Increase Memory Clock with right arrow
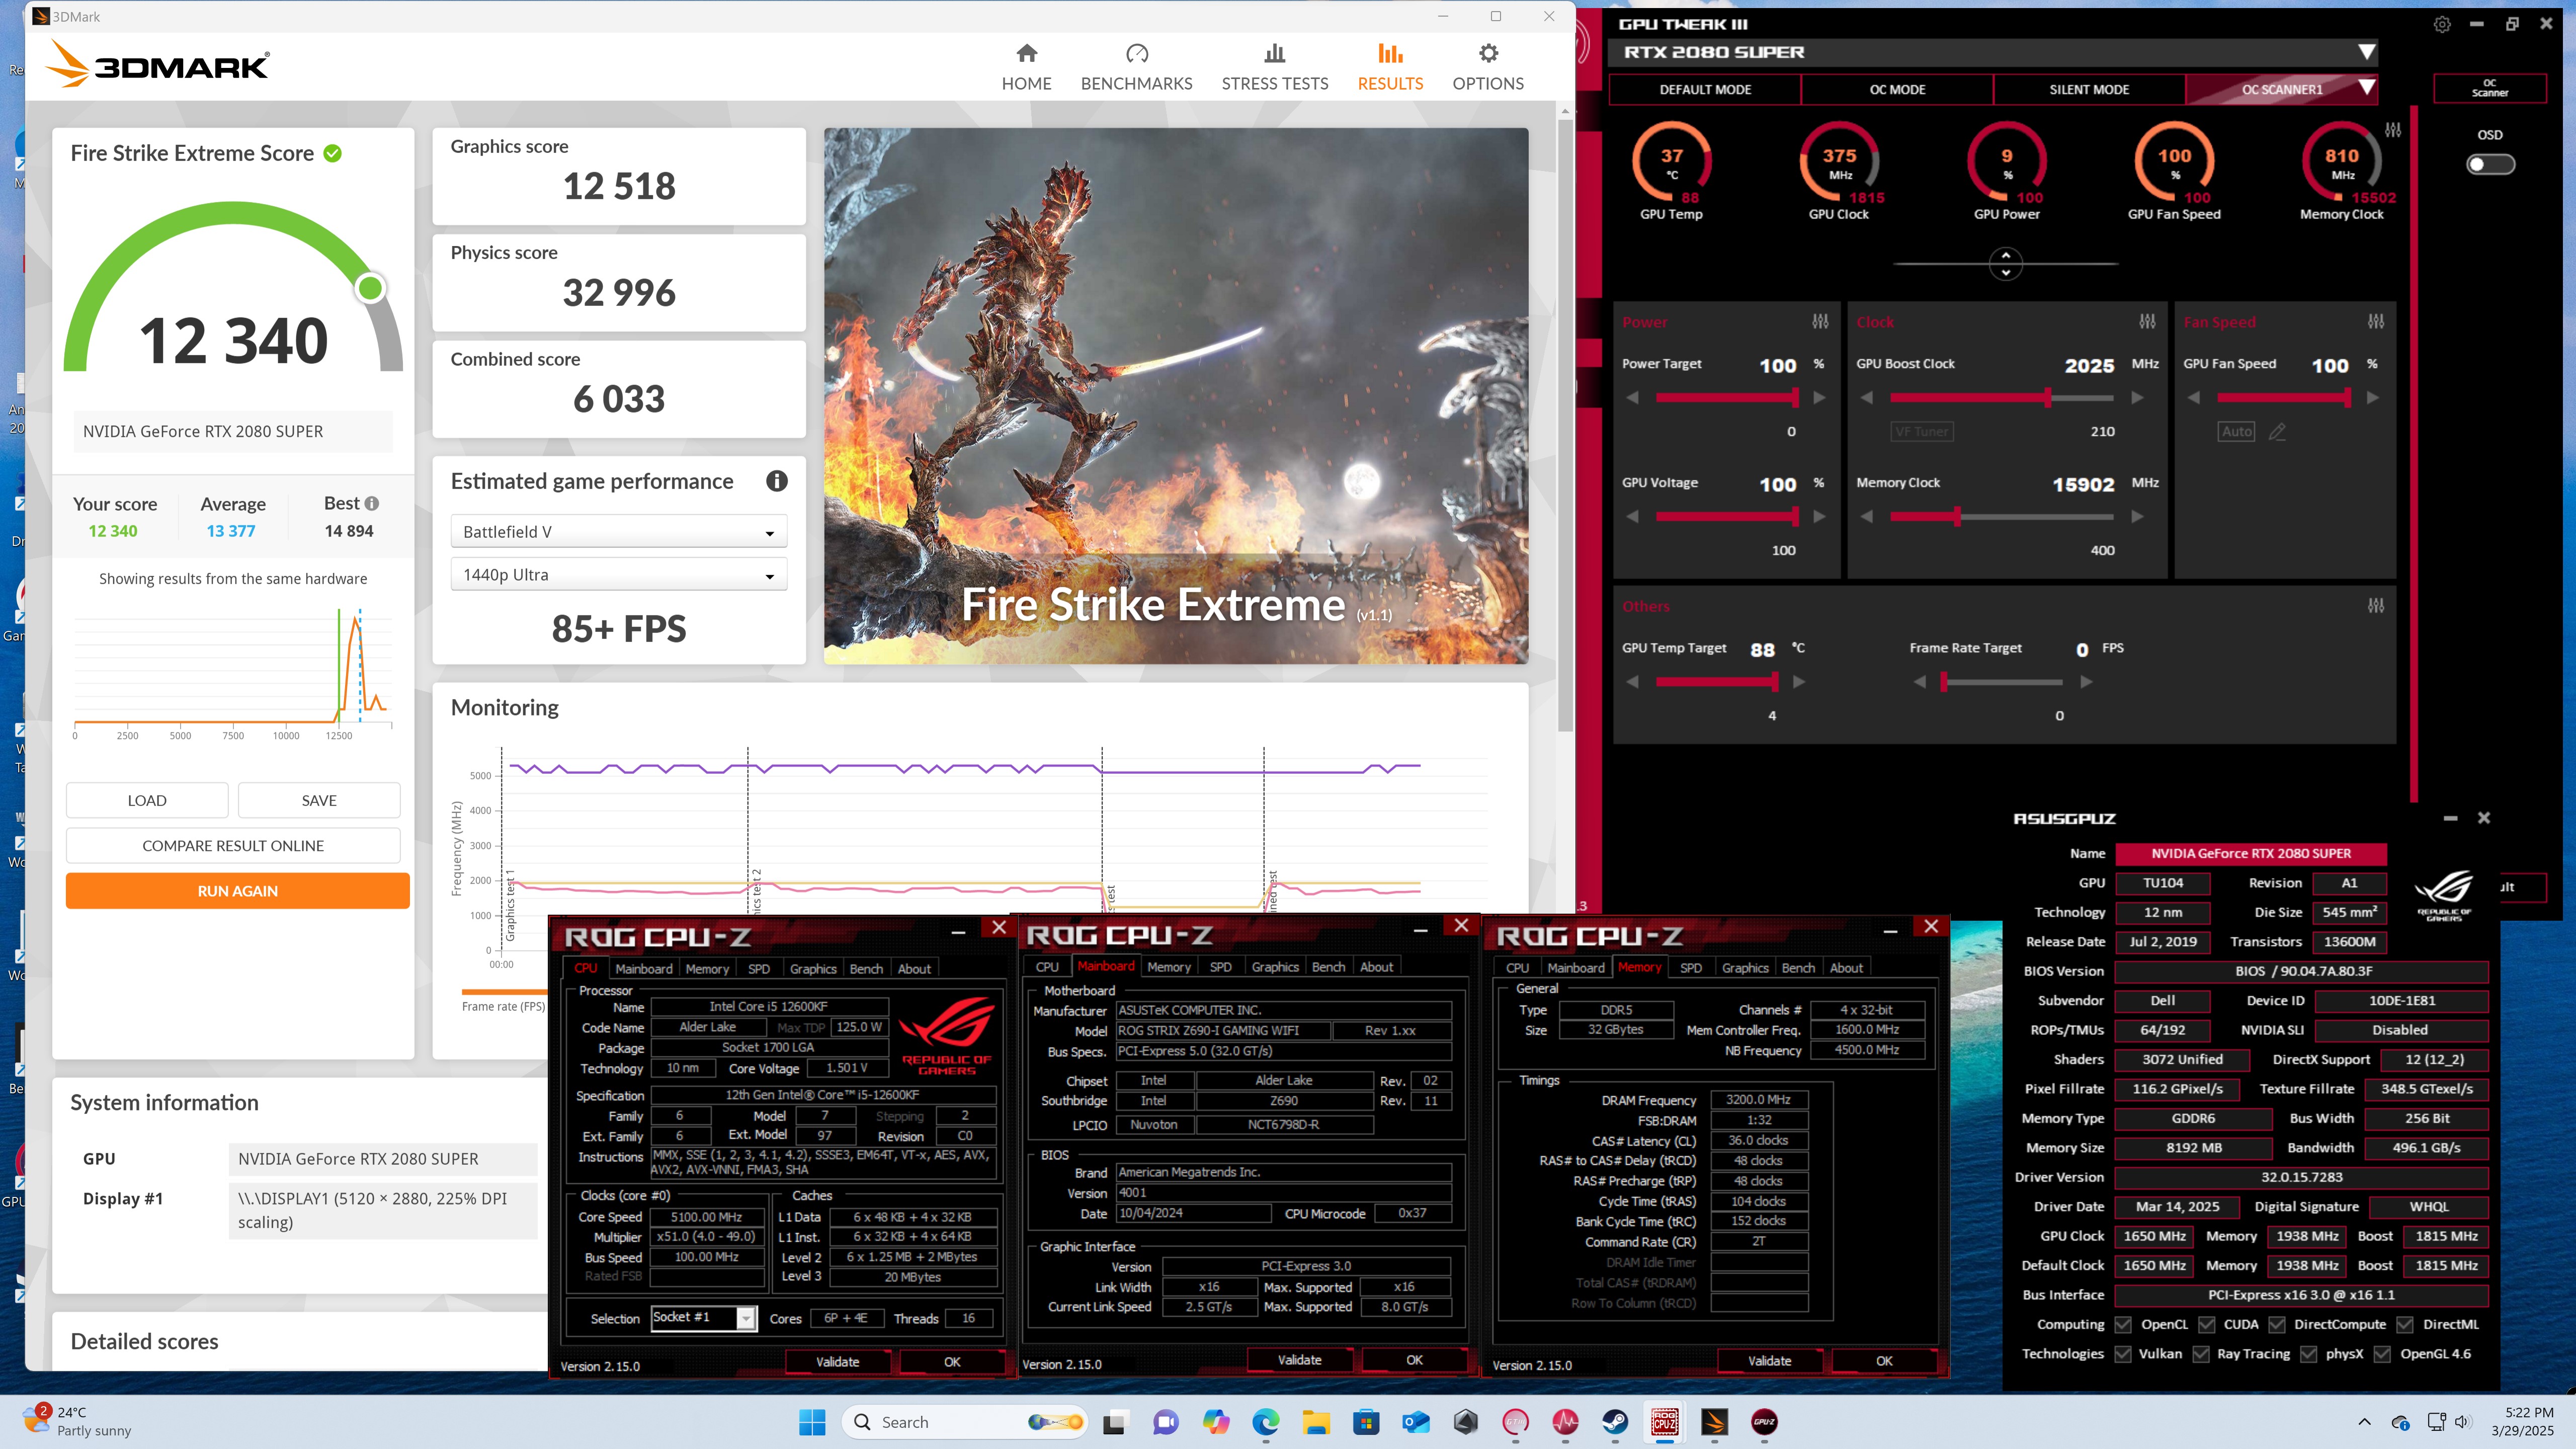The width and height of the screenshot is (2576, 1449). (x=2137, y=517)
